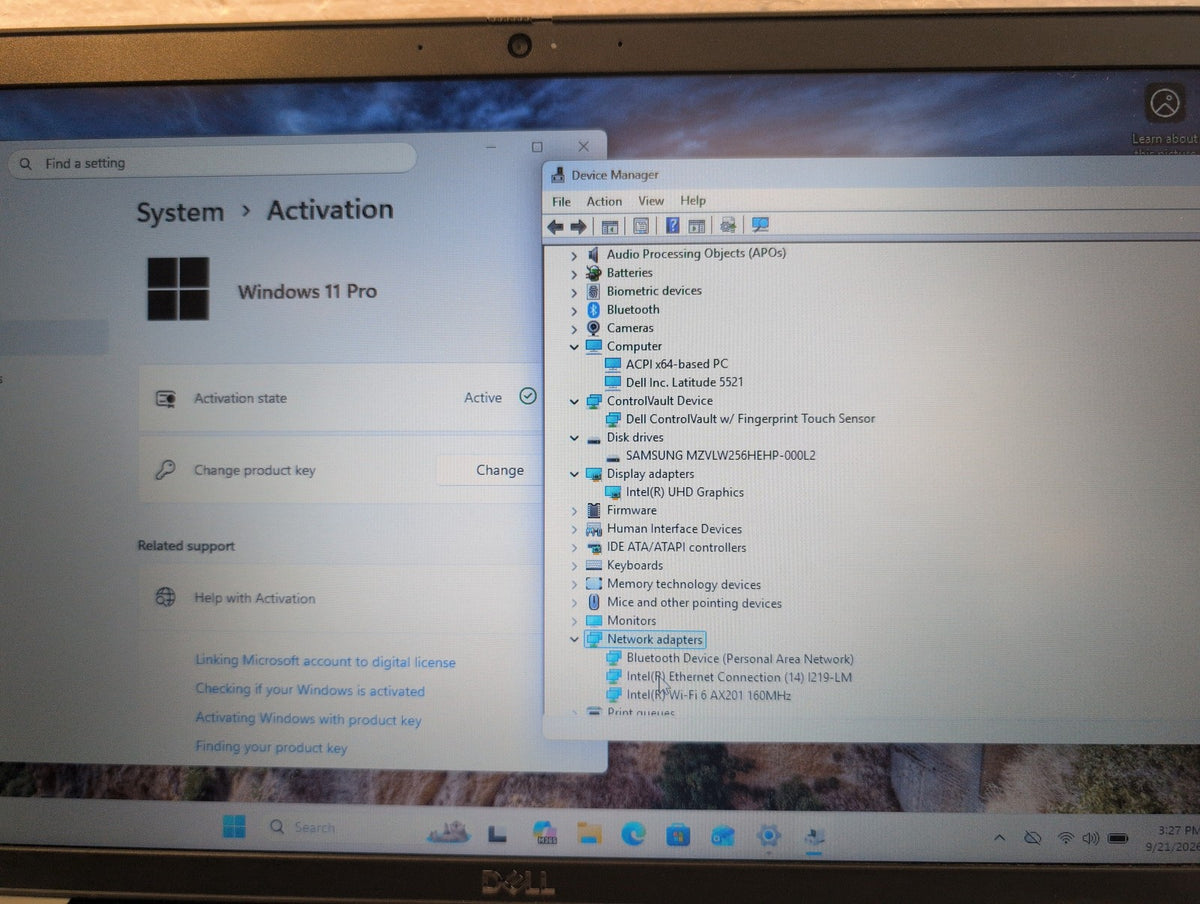Click the Cameras category icon in the tree
Screen dimensions: 1200x904
[594, 328]
